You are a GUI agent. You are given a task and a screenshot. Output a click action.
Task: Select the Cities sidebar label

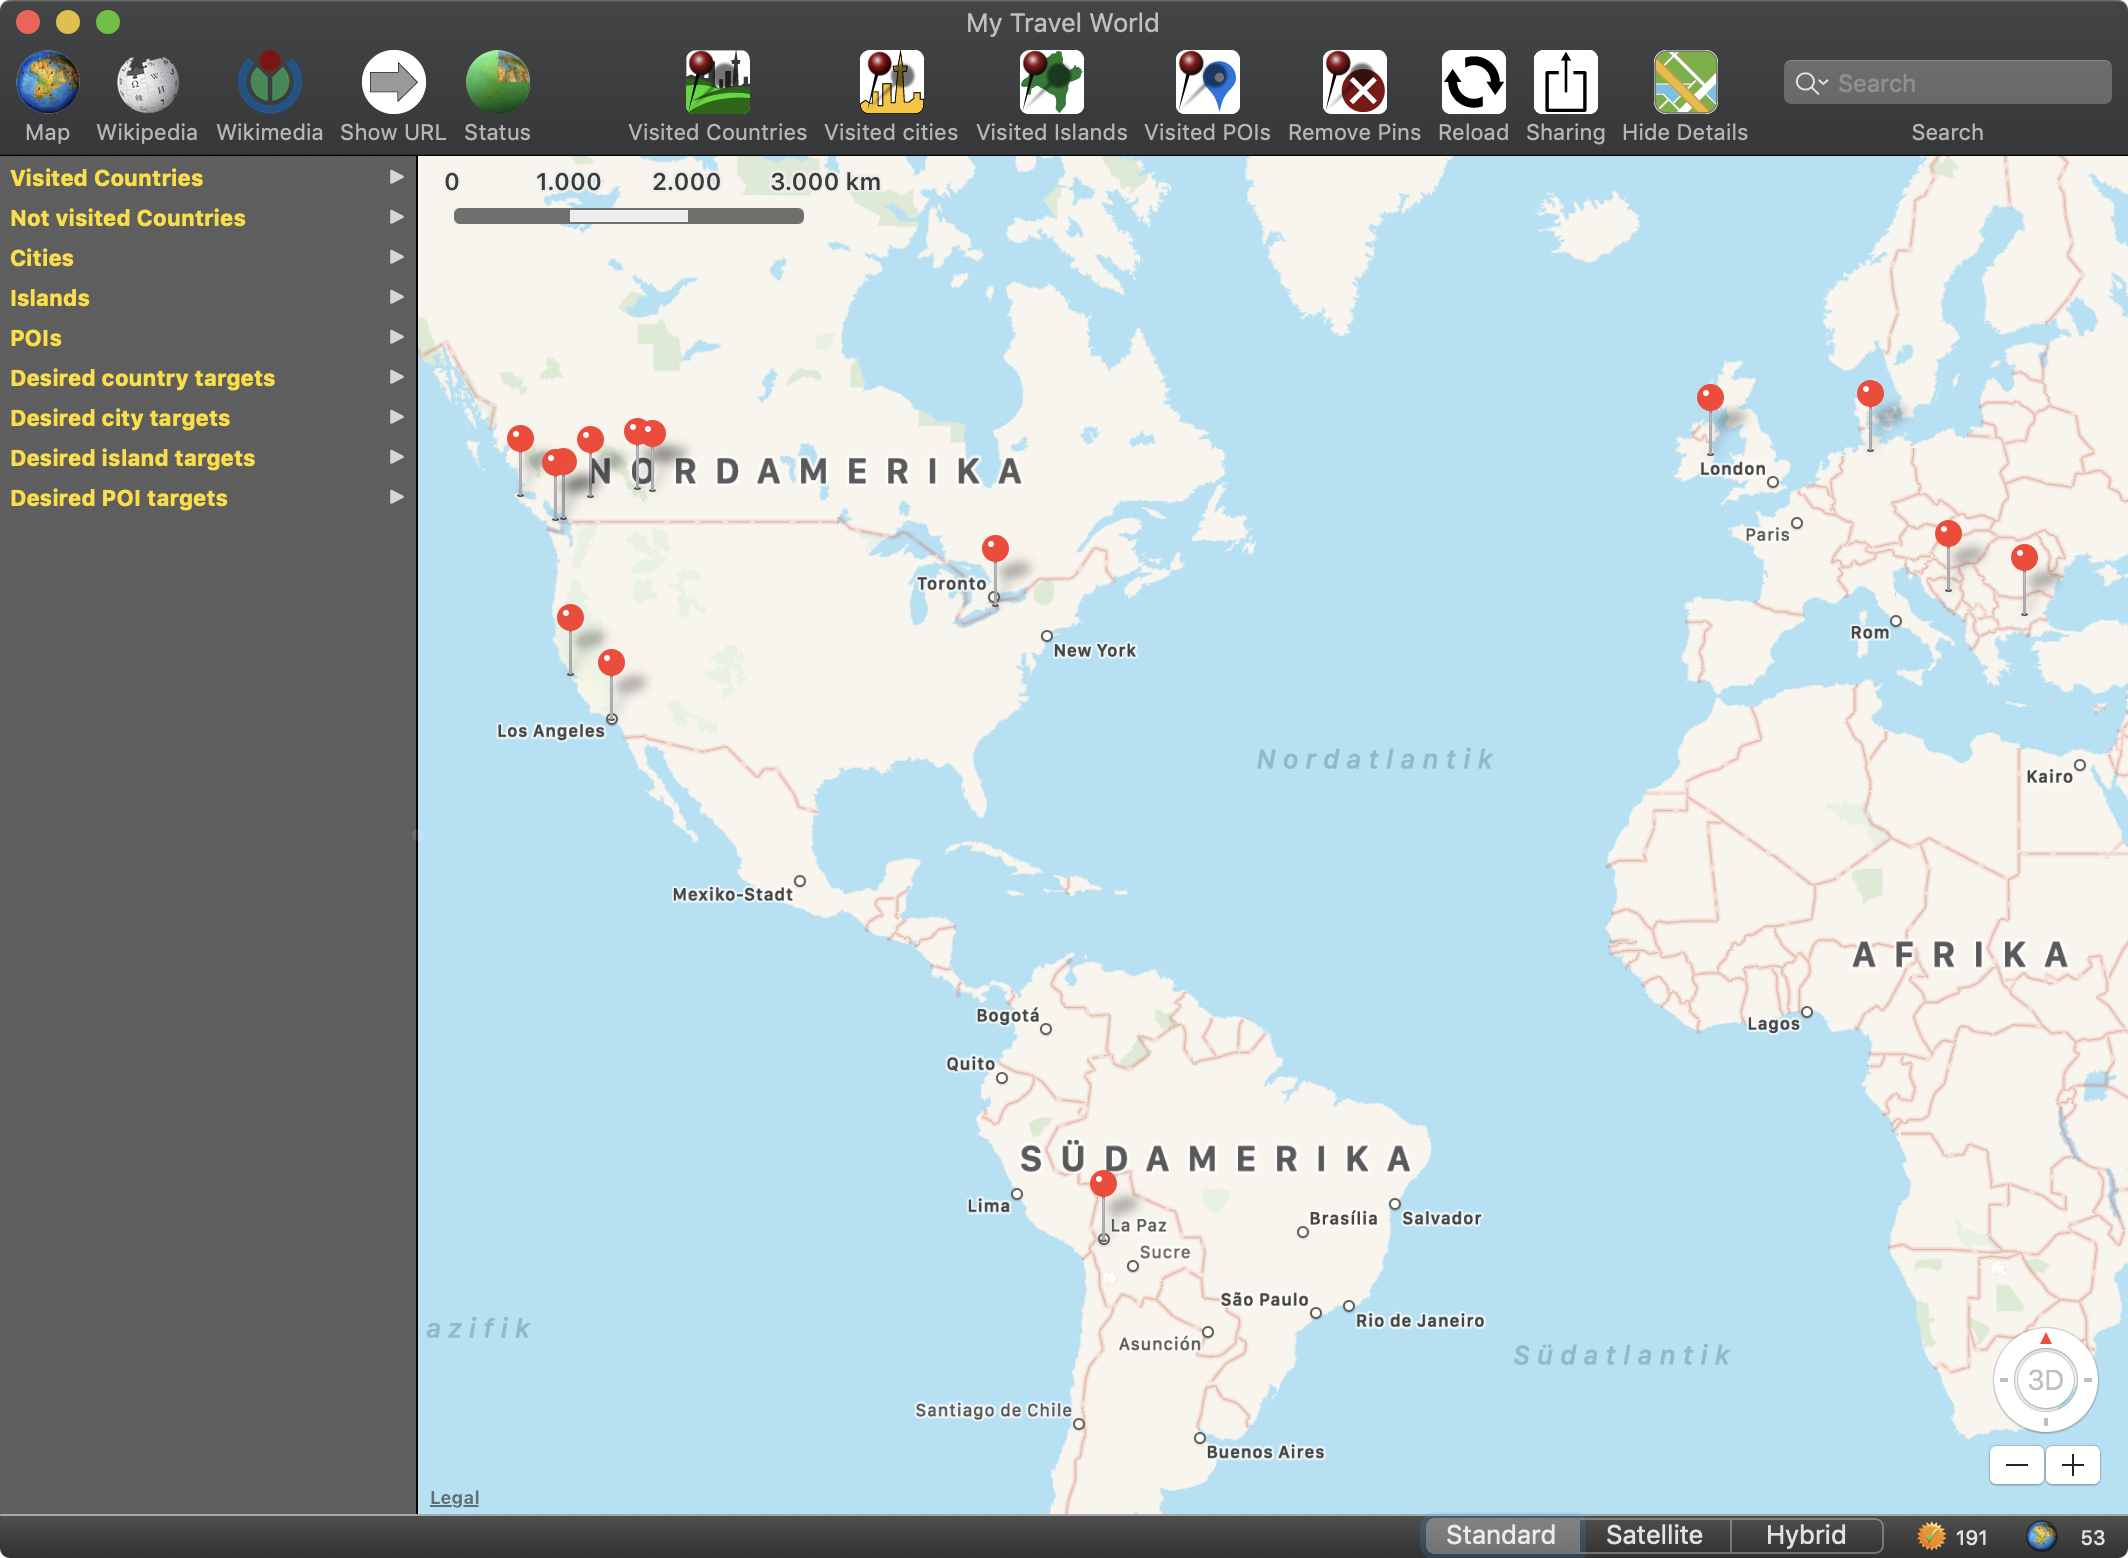(x=42, y=258)
